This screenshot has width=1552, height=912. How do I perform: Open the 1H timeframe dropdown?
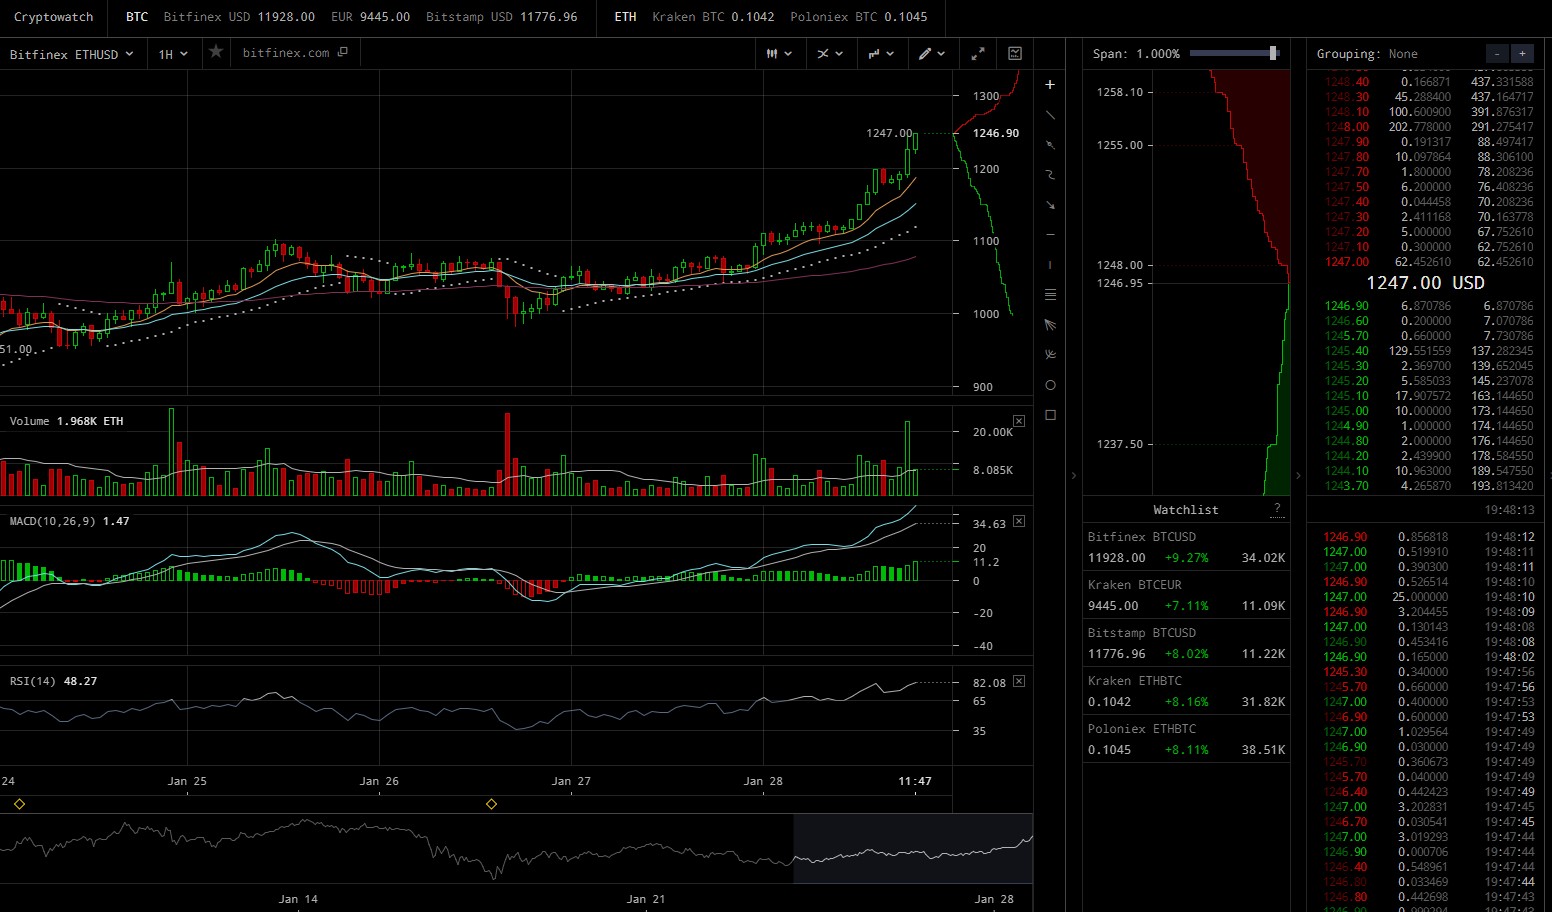[x=173, y=53]
